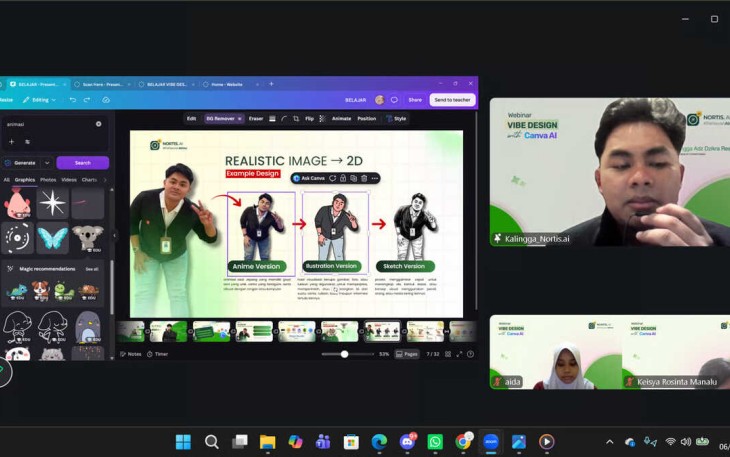Open the help question mark icon

(x=471, y=354)
